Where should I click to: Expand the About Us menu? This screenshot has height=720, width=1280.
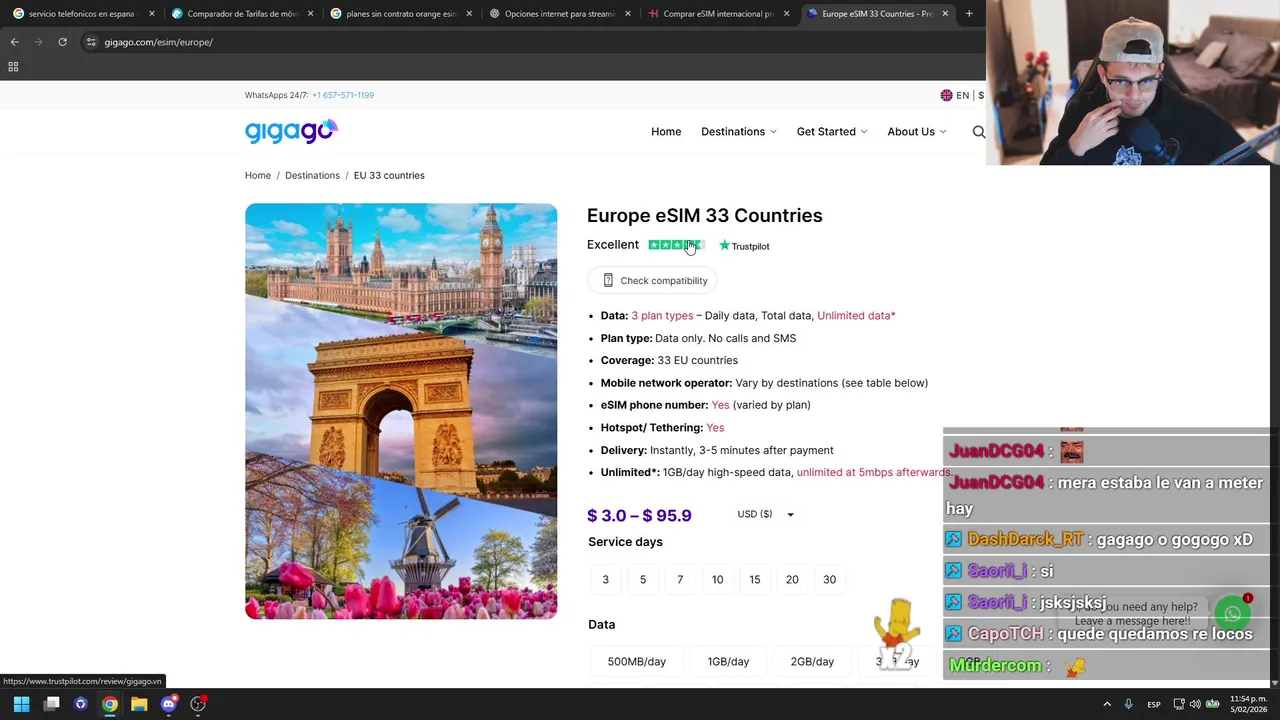point(916,132)
